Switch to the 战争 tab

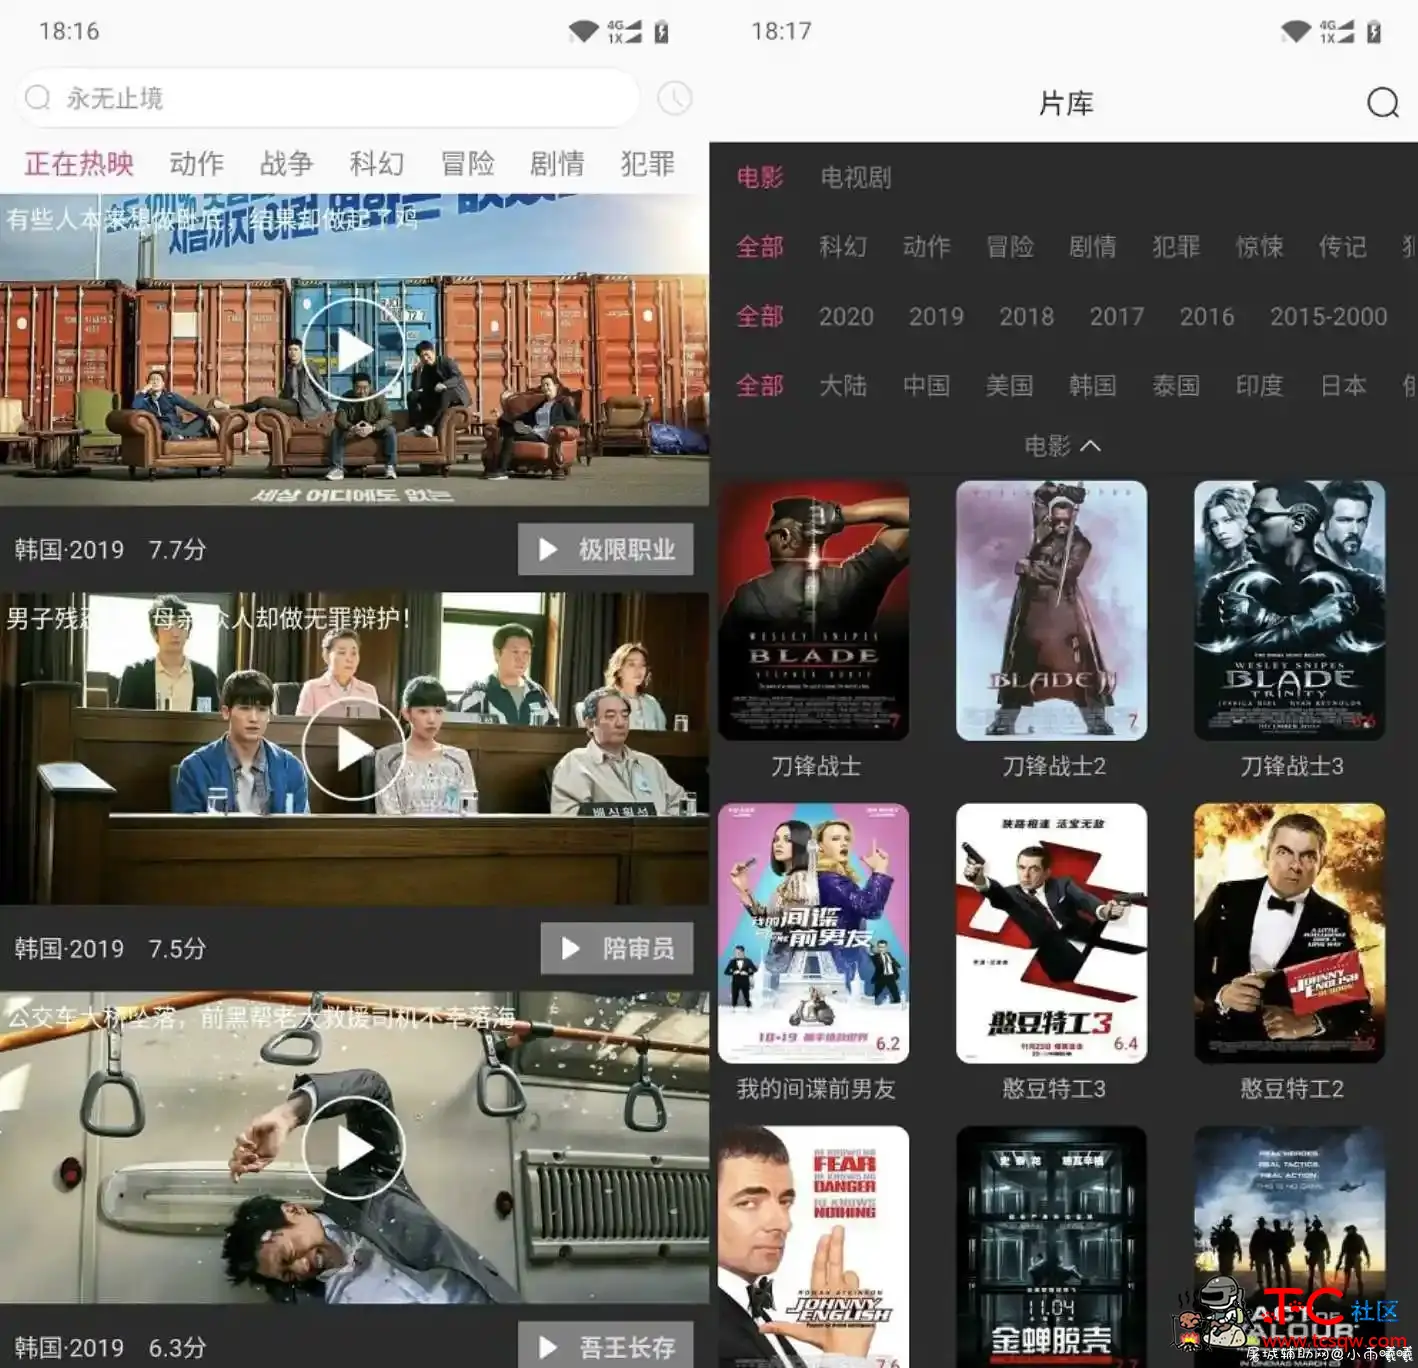tap(286, 163)
